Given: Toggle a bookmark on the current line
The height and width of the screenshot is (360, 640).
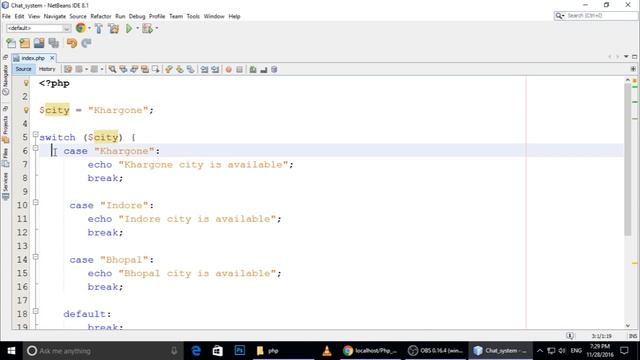Looking at the screenshot, I should click(x=191, y=69).
